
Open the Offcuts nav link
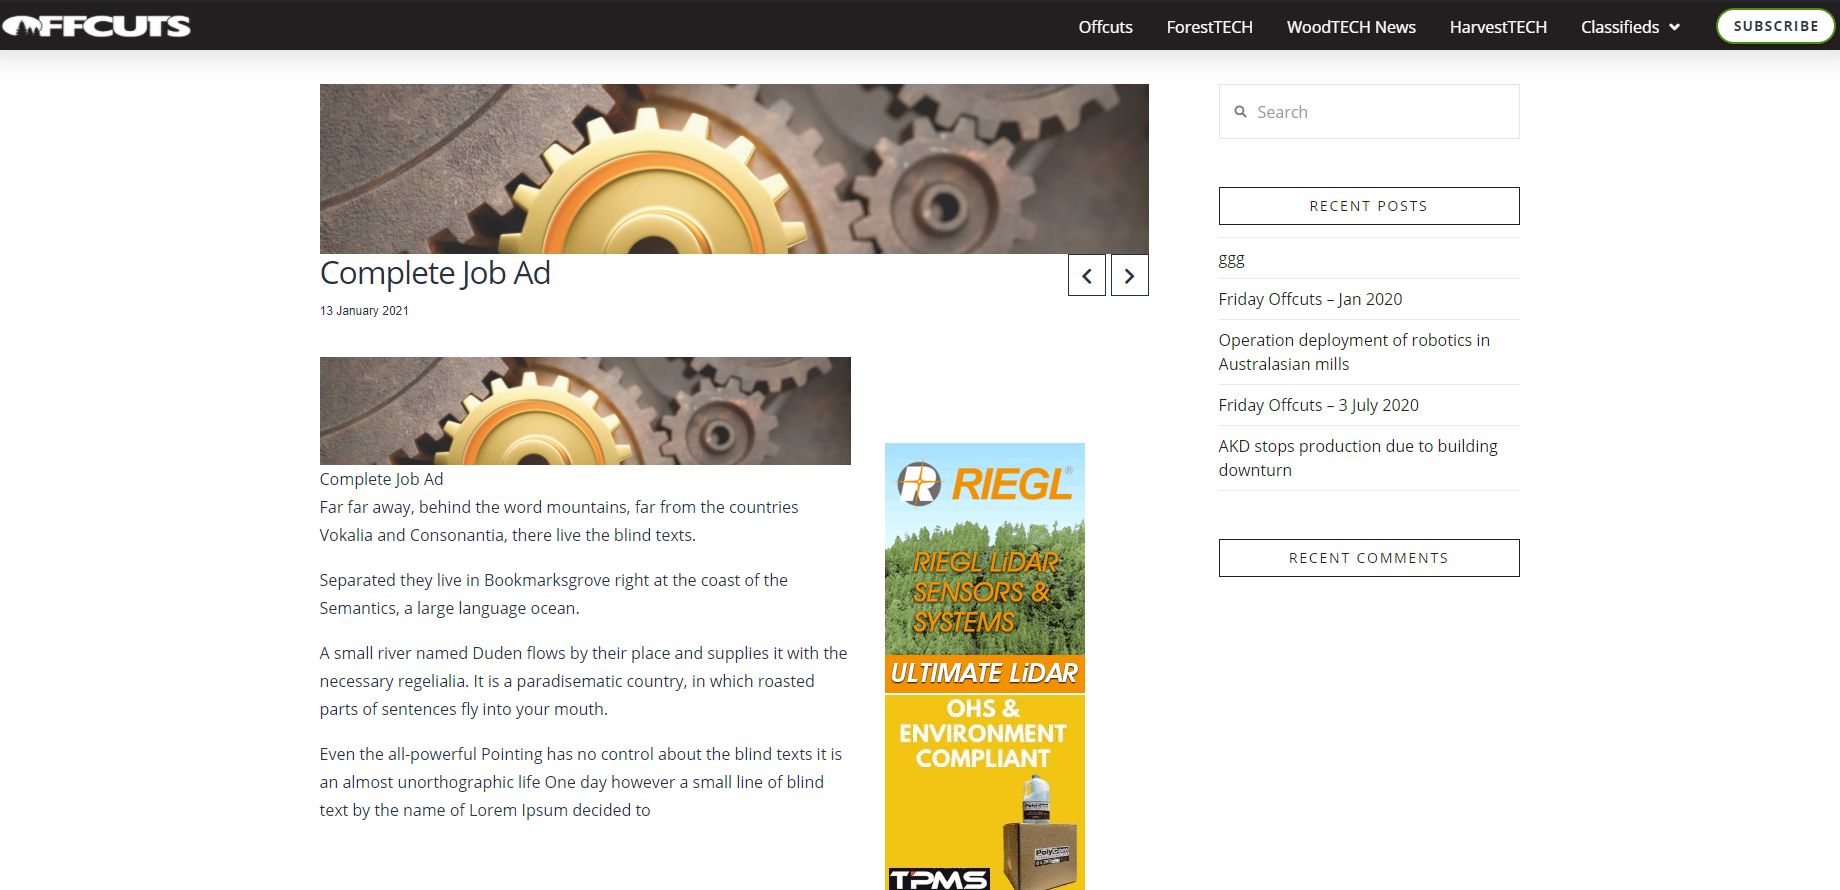point(1105,27)
